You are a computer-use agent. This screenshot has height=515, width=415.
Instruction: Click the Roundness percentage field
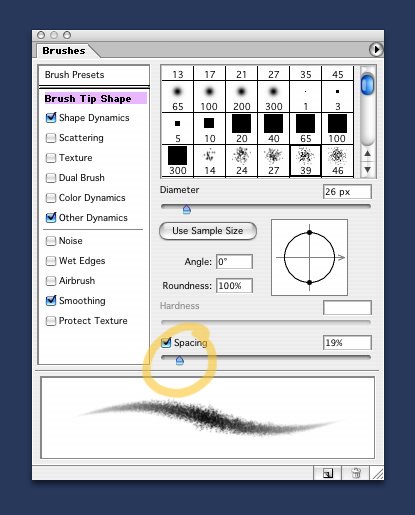[x=234, y=286]
